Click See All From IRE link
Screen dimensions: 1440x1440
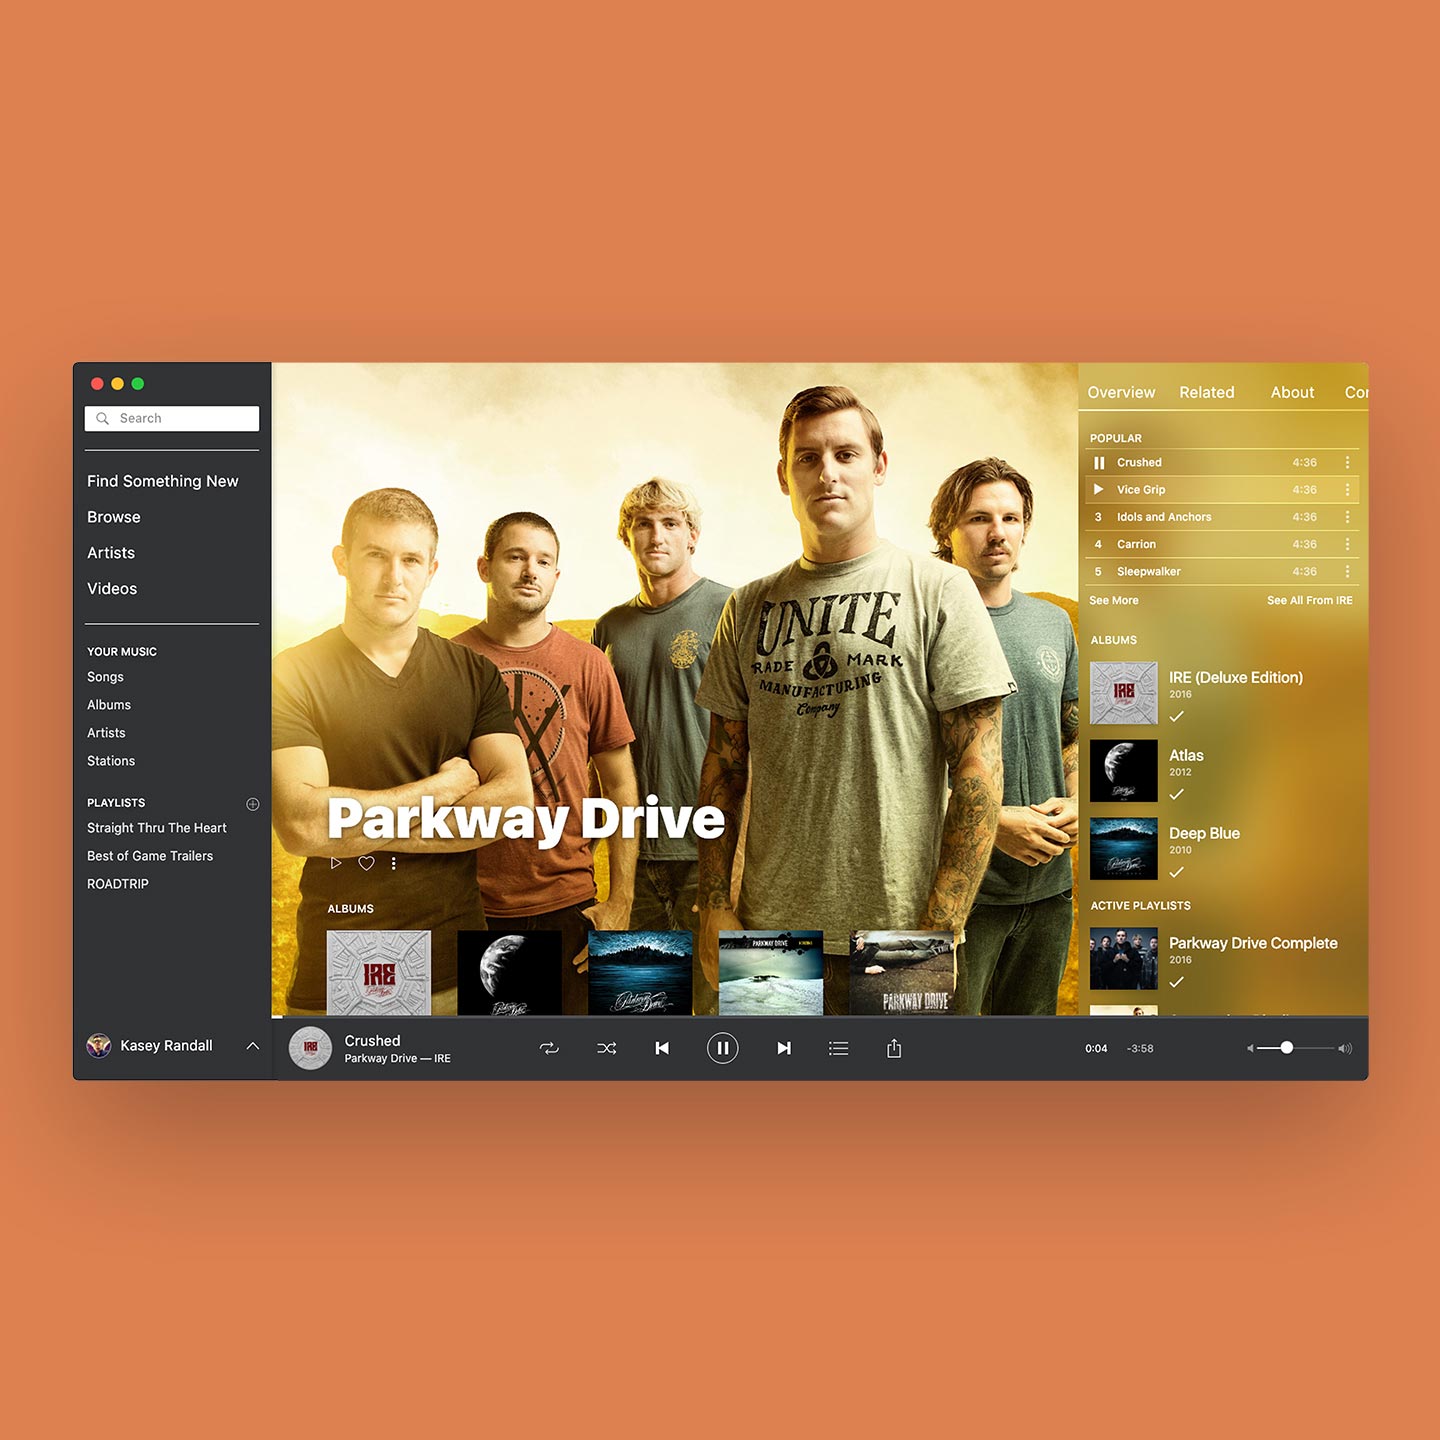[x=1310, y=601]
